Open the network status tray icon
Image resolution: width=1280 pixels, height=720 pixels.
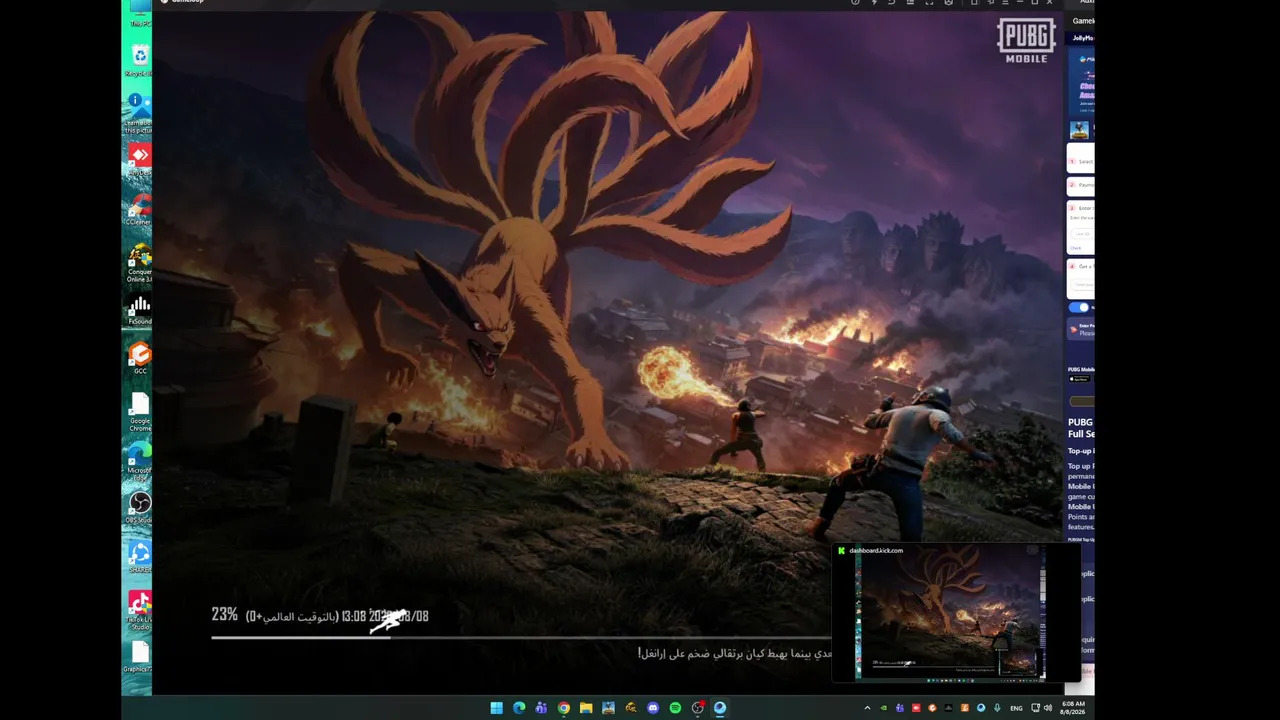point(1035,708)
